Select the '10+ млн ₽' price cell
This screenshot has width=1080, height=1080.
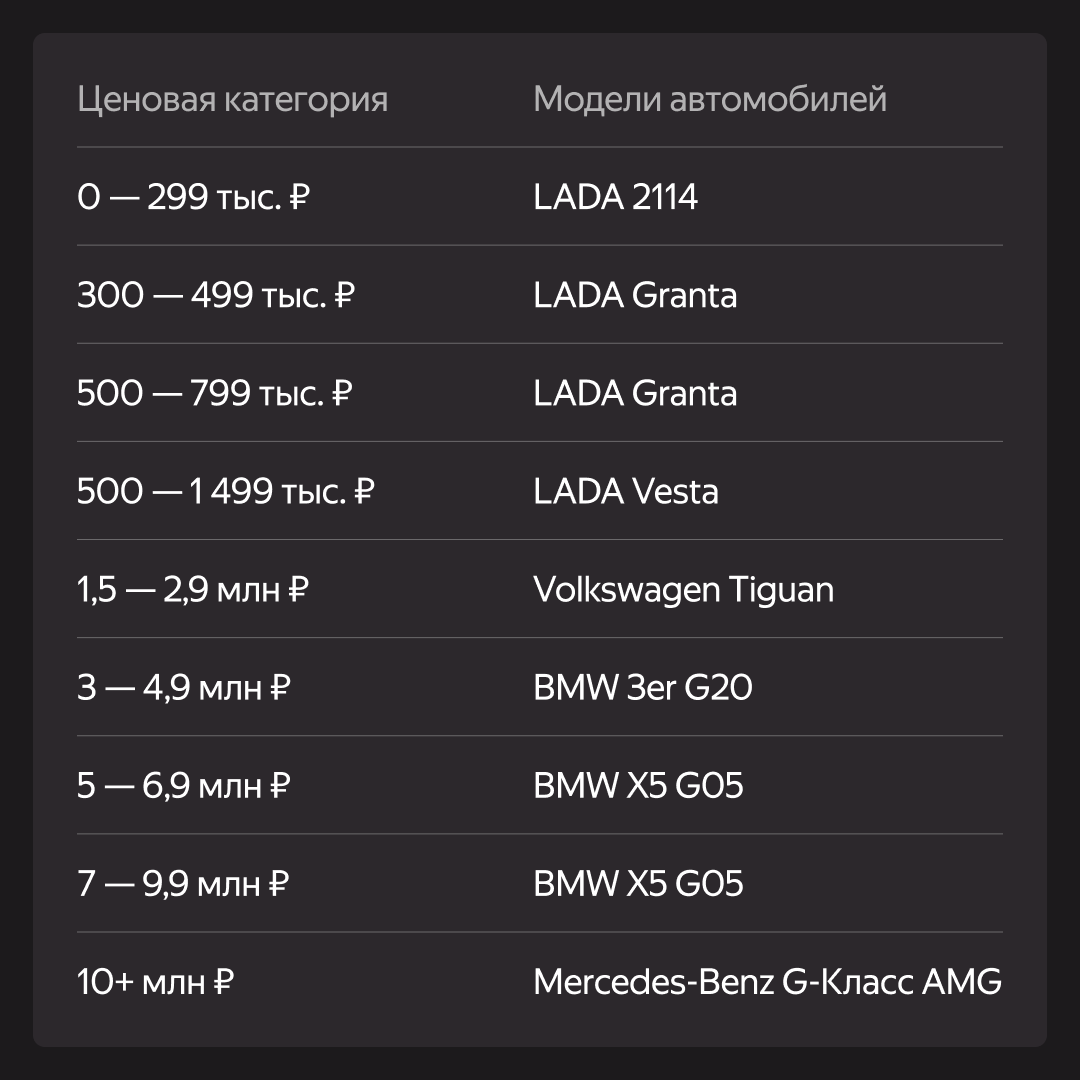point(156,982)
